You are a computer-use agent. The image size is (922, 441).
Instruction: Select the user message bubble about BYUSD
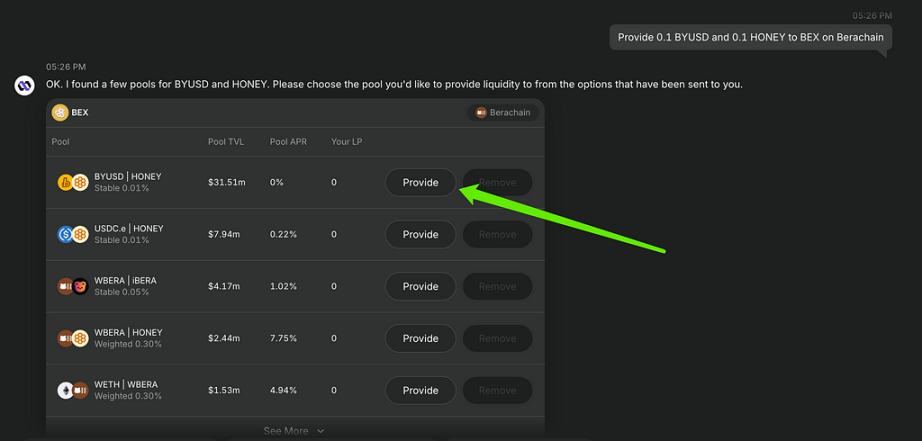click(751, 37)
